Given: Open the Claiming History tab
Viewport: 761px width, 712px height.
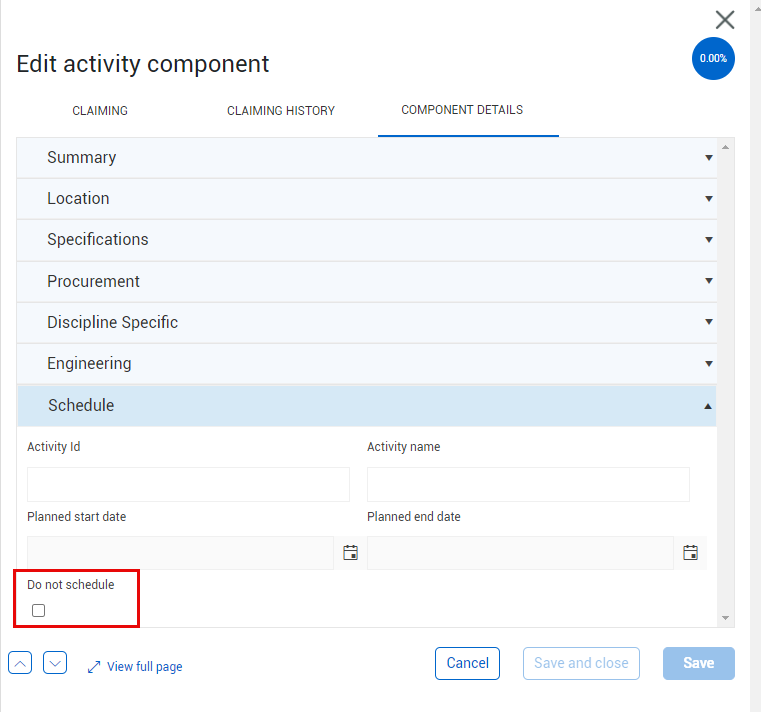Looking at the screenshot, I should point(281,111).
